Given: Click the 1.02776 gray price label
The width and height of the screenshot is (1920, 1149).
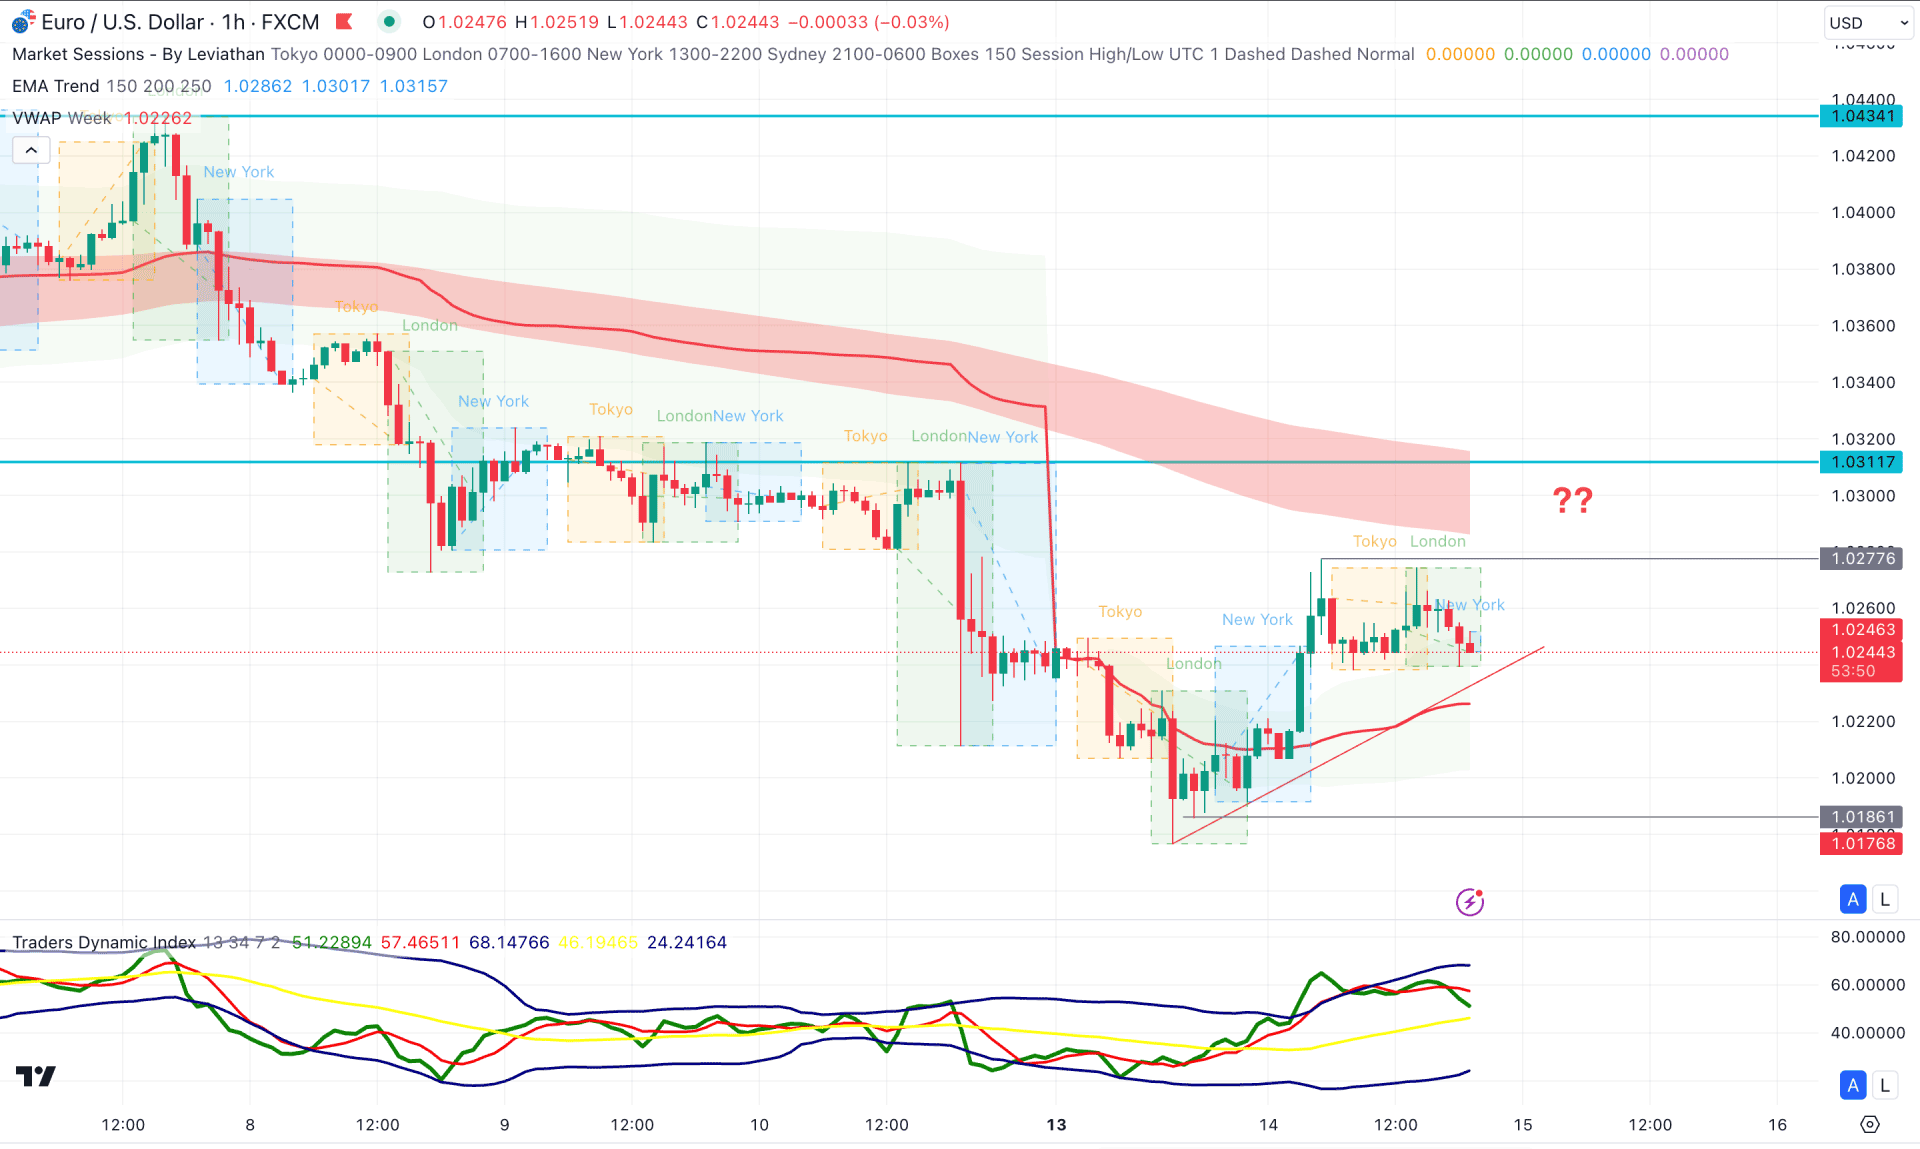Looking at the screenshot, I should pyautogui.click(x=1861, y=558).
